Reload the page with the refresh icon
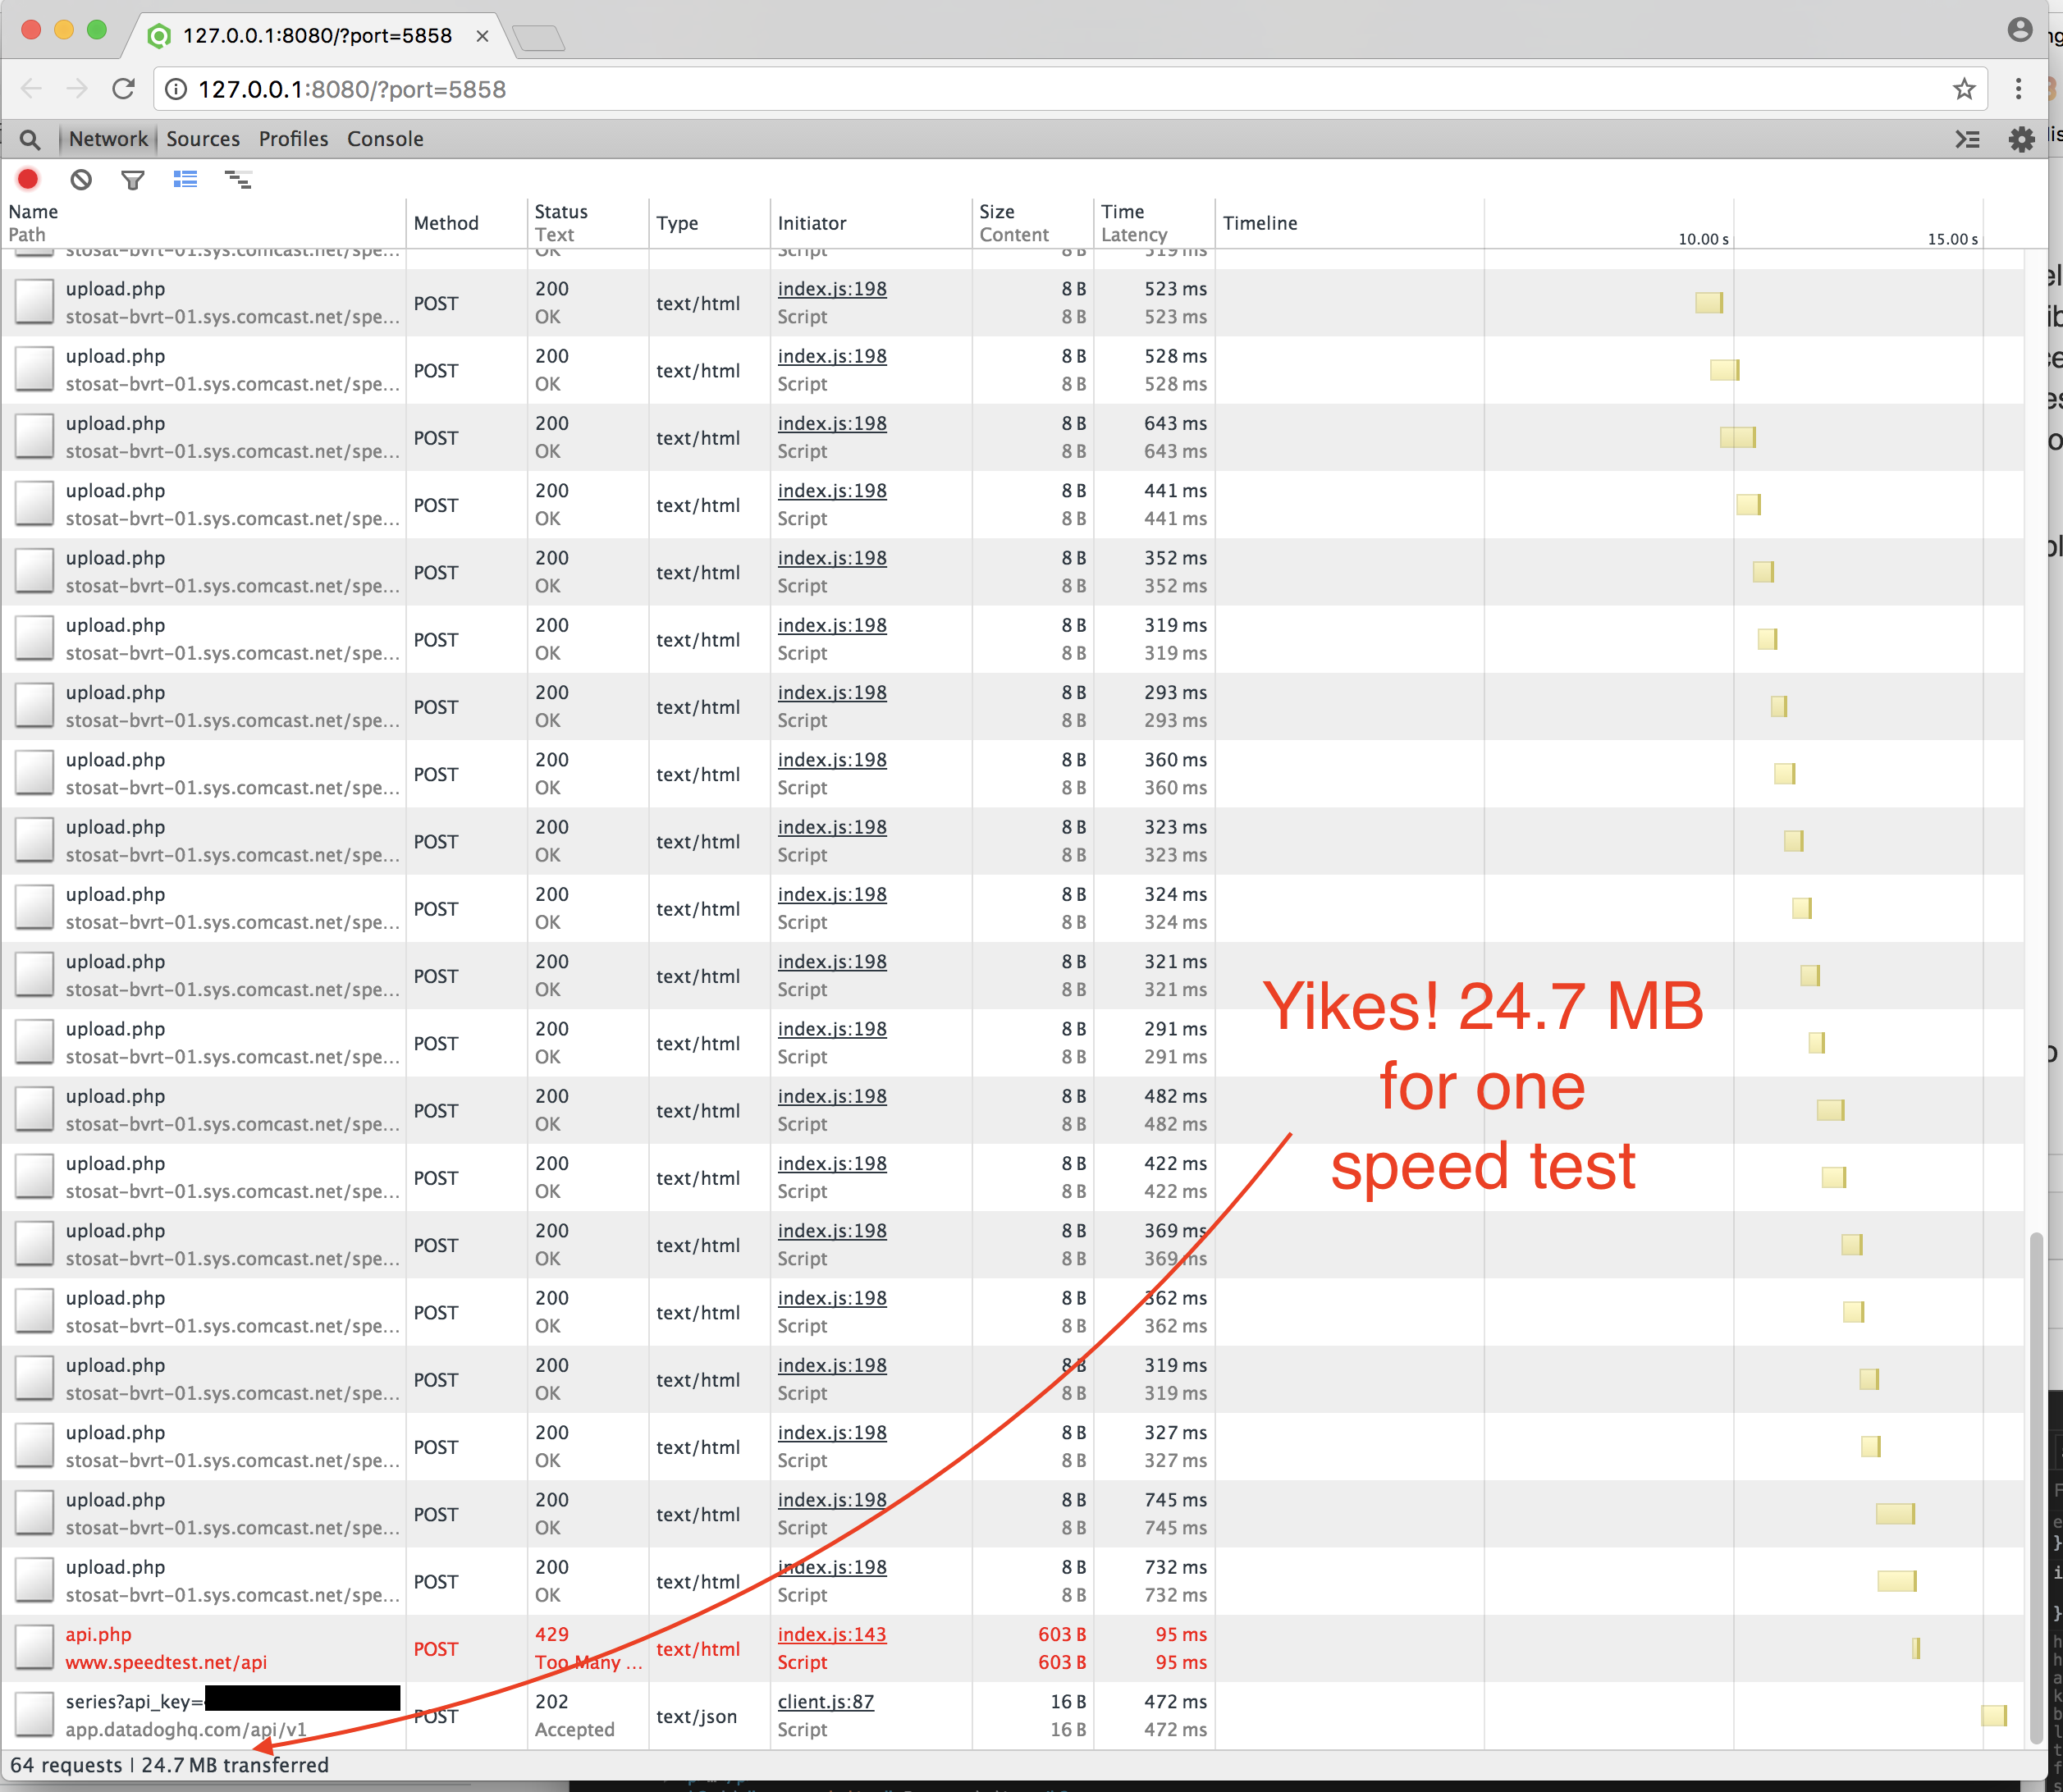2063x1792 pixels. [123, 89]
